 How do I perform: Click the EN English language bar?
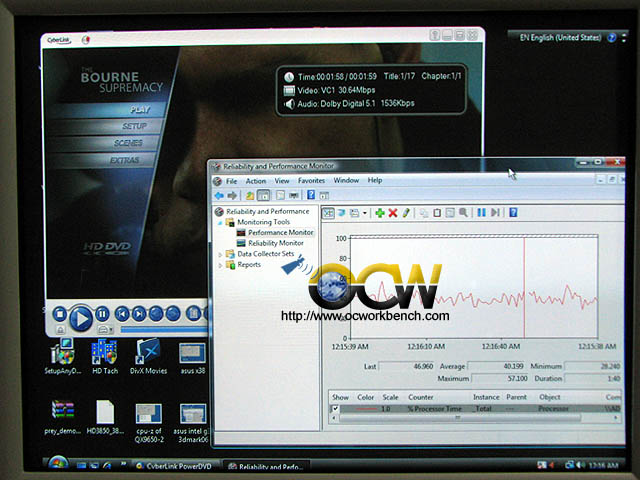560,38
